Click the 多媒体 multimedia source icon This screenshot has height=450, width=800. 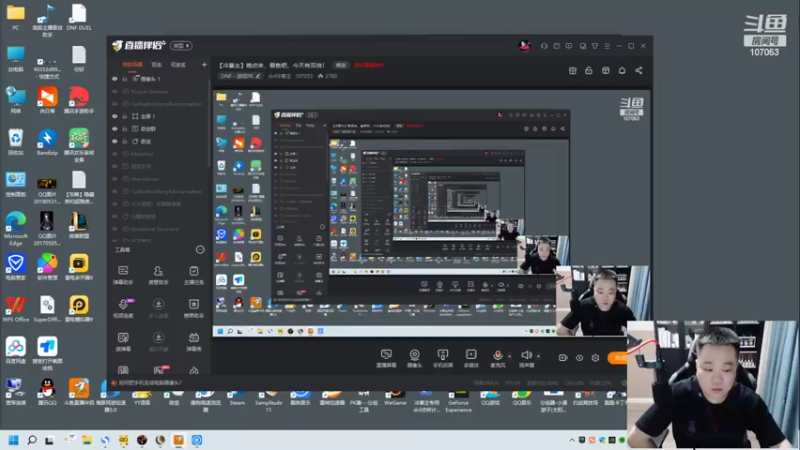[471, 358]
